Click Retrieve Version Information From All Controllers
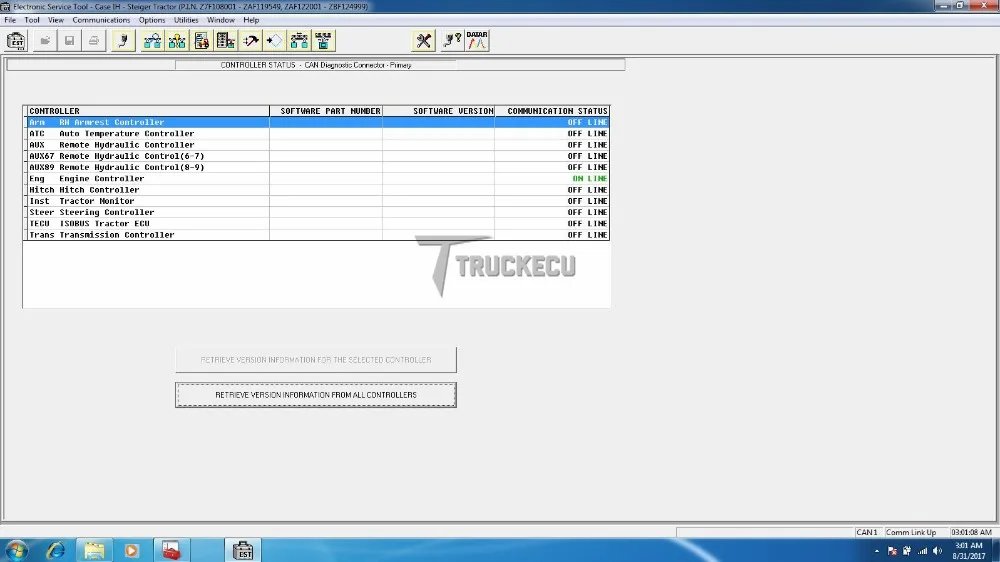 coord(316,395)
